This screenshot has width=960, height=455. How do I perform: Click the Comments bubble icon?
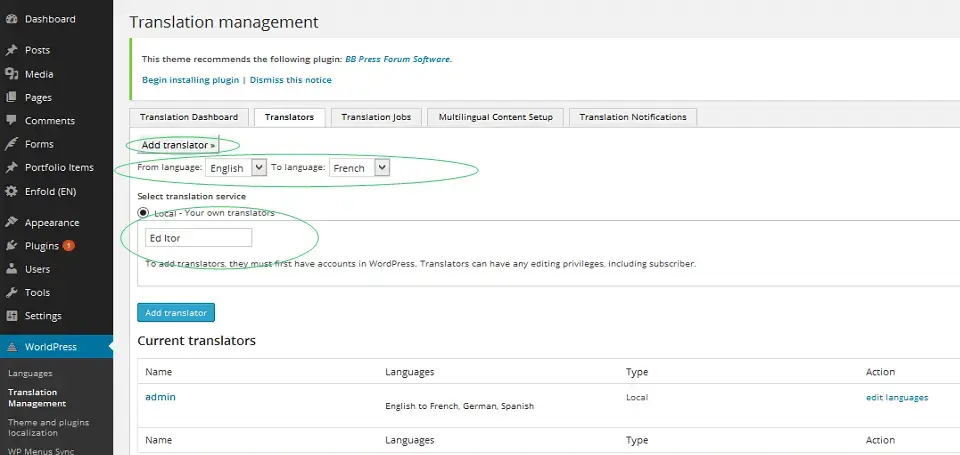coord(11,121)
